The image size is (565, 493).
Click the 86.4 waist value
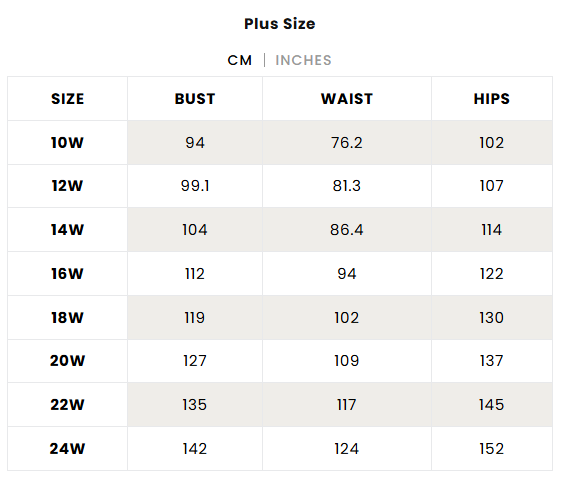coord(347,230)
